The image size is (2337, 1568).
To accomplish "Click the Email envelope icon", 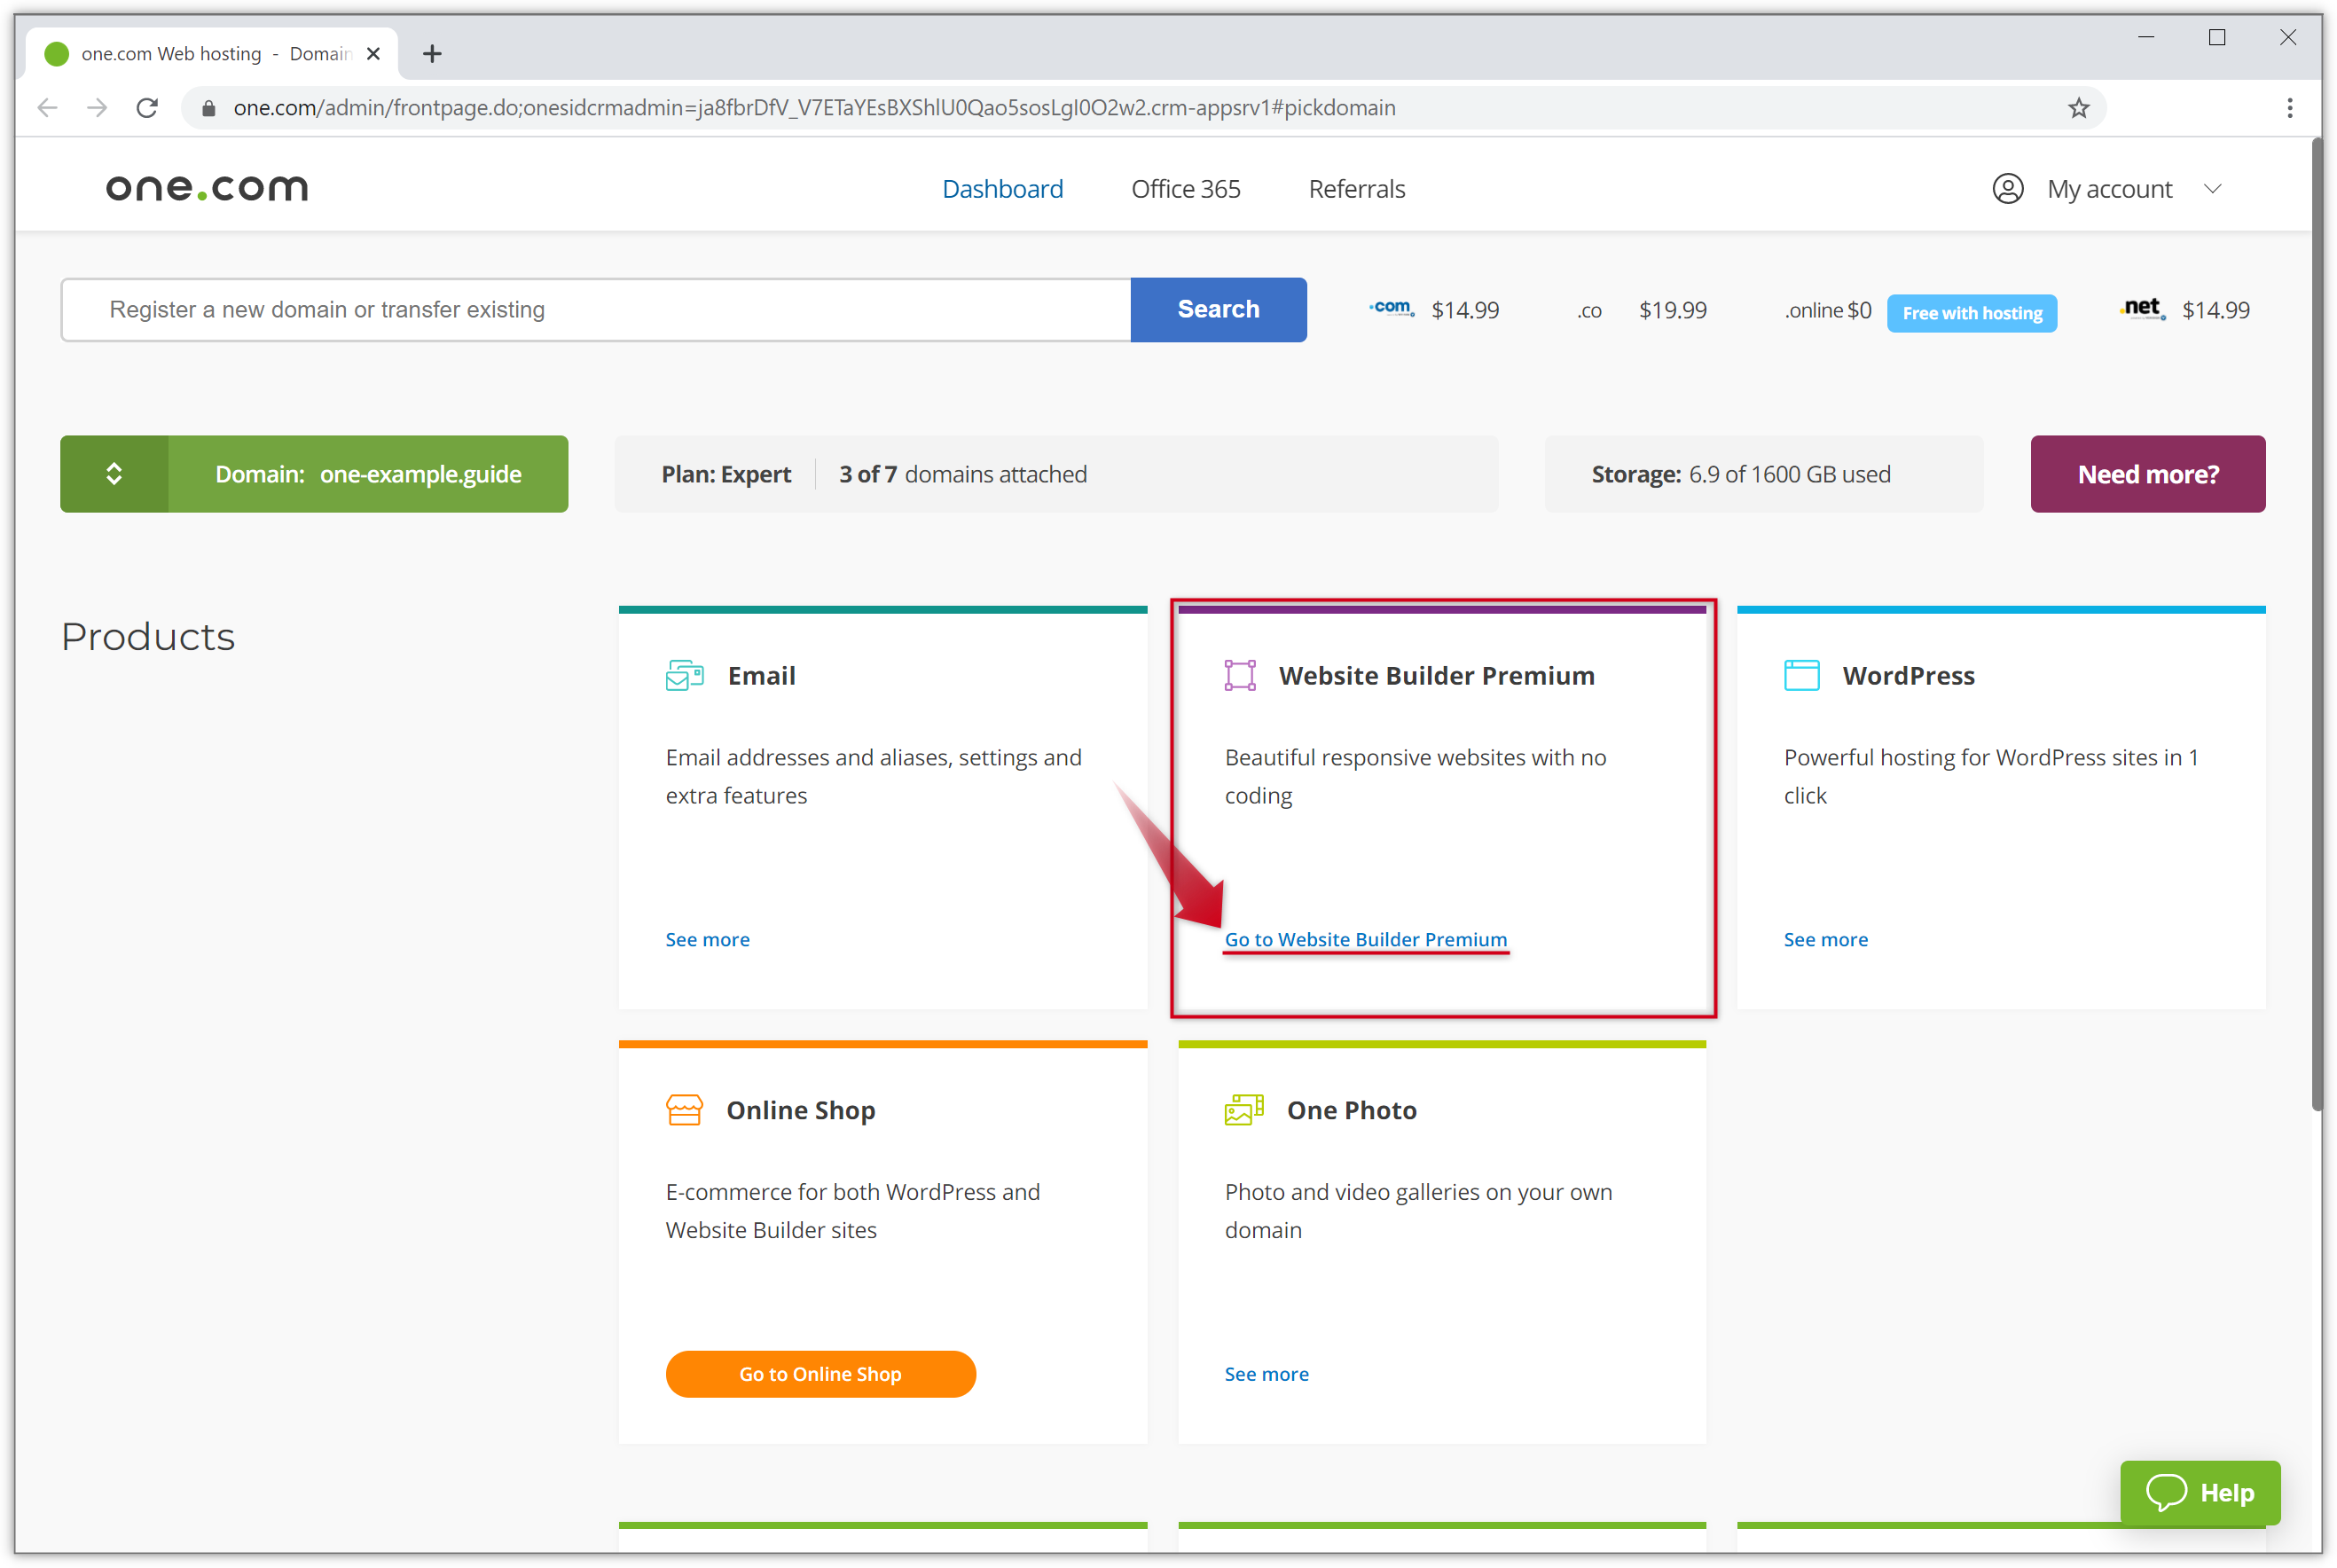I will click(685, 676).
